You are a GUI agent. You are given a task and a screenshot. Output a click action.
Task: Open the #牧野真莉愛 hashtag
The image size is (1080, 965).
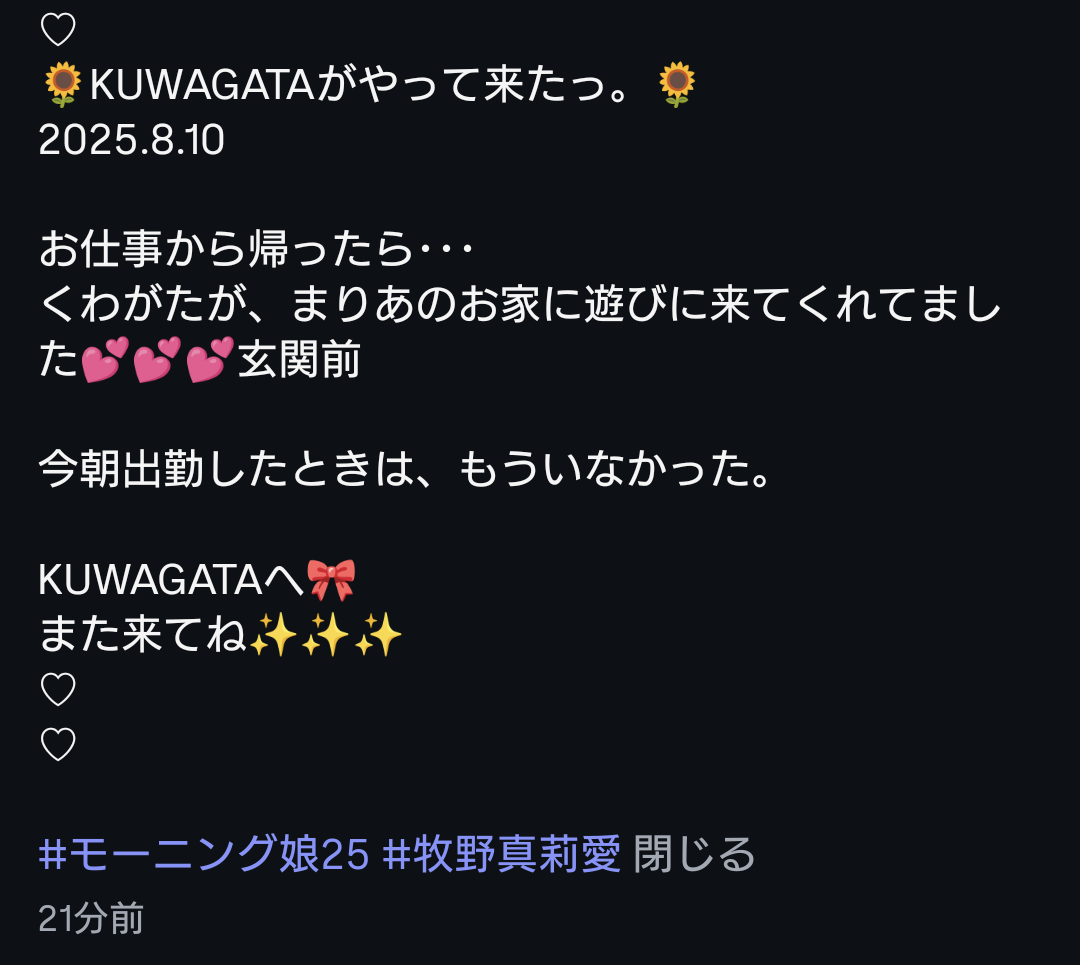tap(501, 854)
